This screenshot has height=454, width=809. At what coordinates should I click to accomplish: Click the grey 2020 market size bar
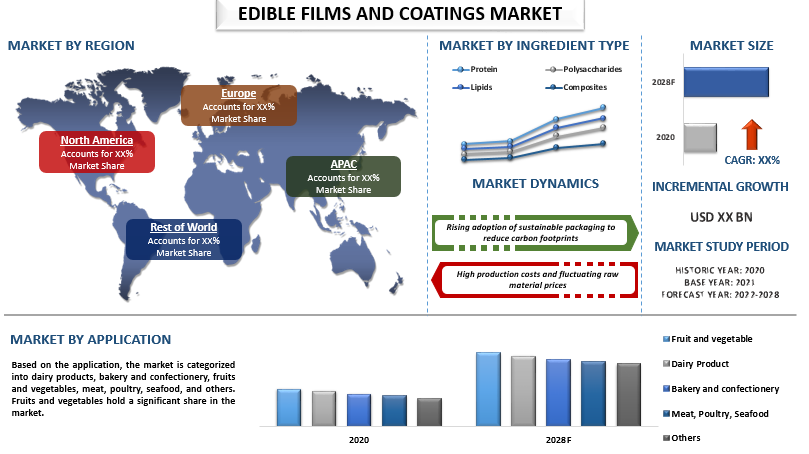[x=700, y=138]
